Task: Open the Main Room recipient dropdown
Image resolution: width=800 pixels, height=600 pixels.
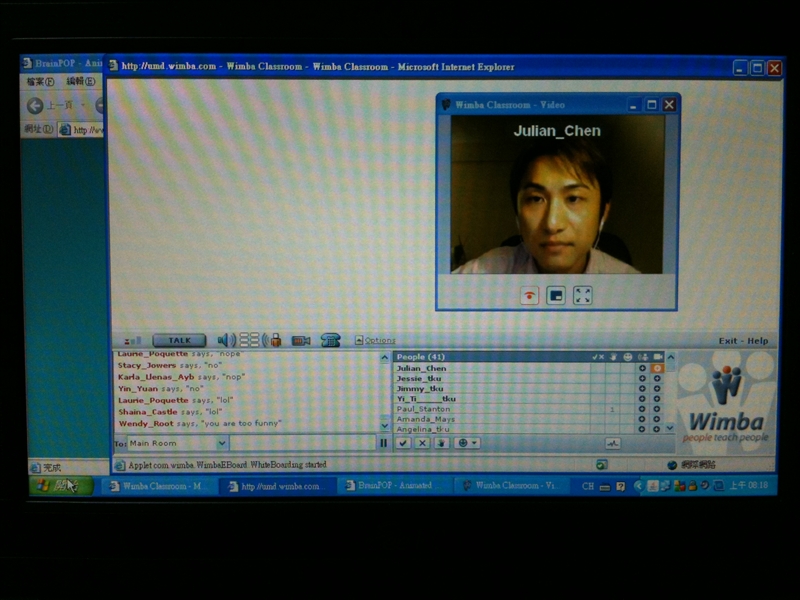Action: (222, 443)
